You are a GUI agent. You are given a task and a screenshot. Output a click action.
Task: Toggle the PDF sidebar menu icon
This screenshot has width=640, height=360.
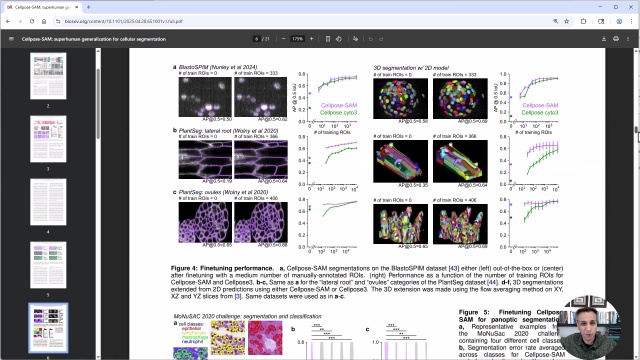(11, 39)
